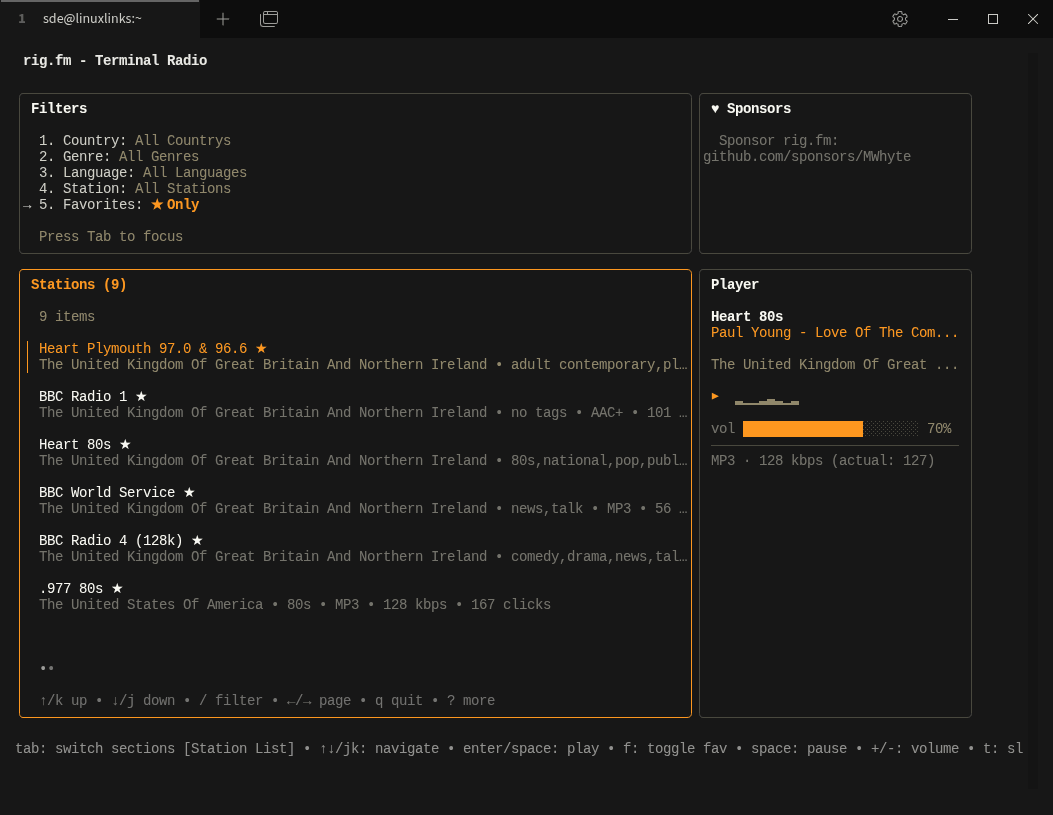Screen dimensions: 1053x815
Task: Click the star next to BBC Radio 1
Action: point(141,397)
